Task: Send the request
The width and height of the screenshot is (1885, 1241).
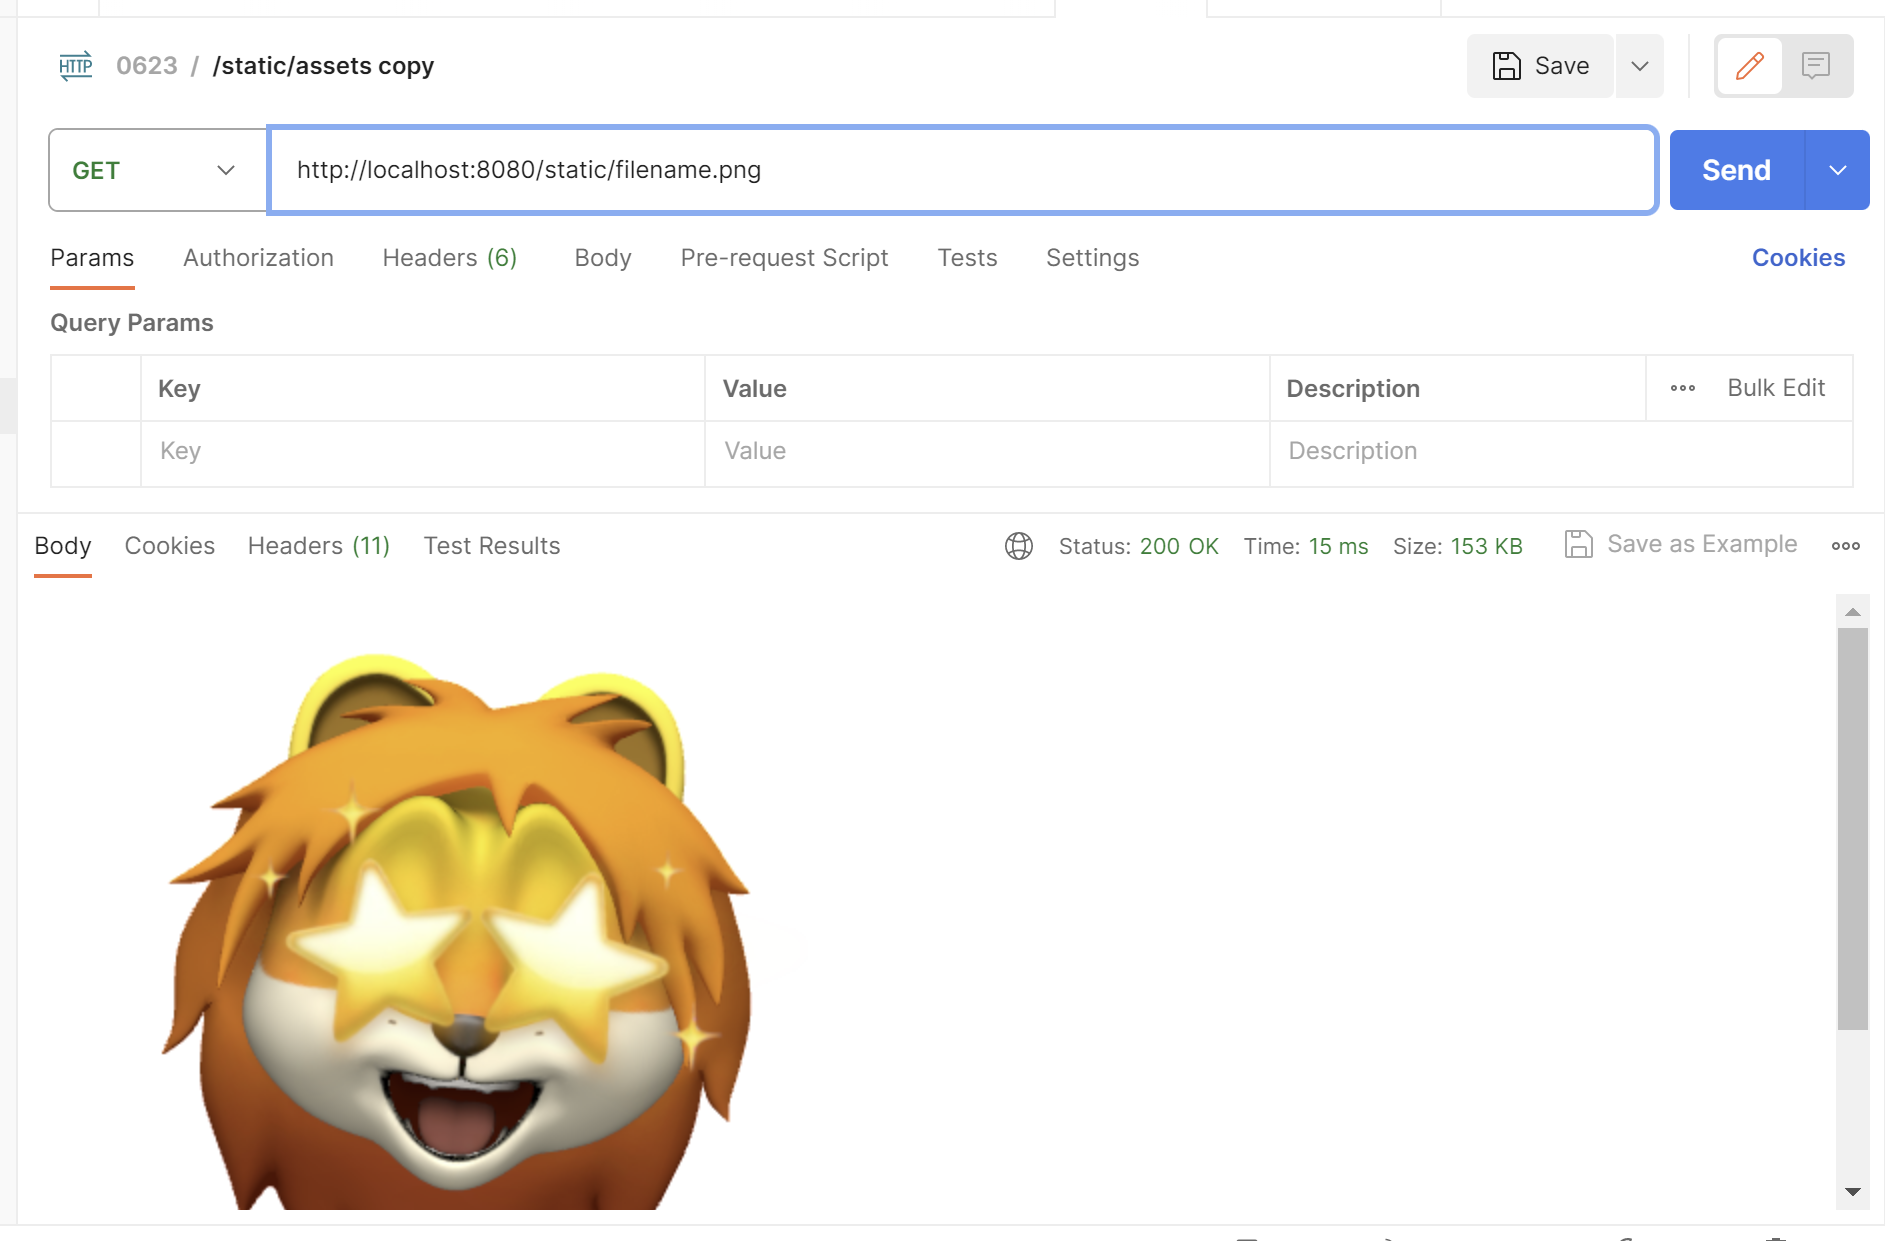Action: [1737, 170]
